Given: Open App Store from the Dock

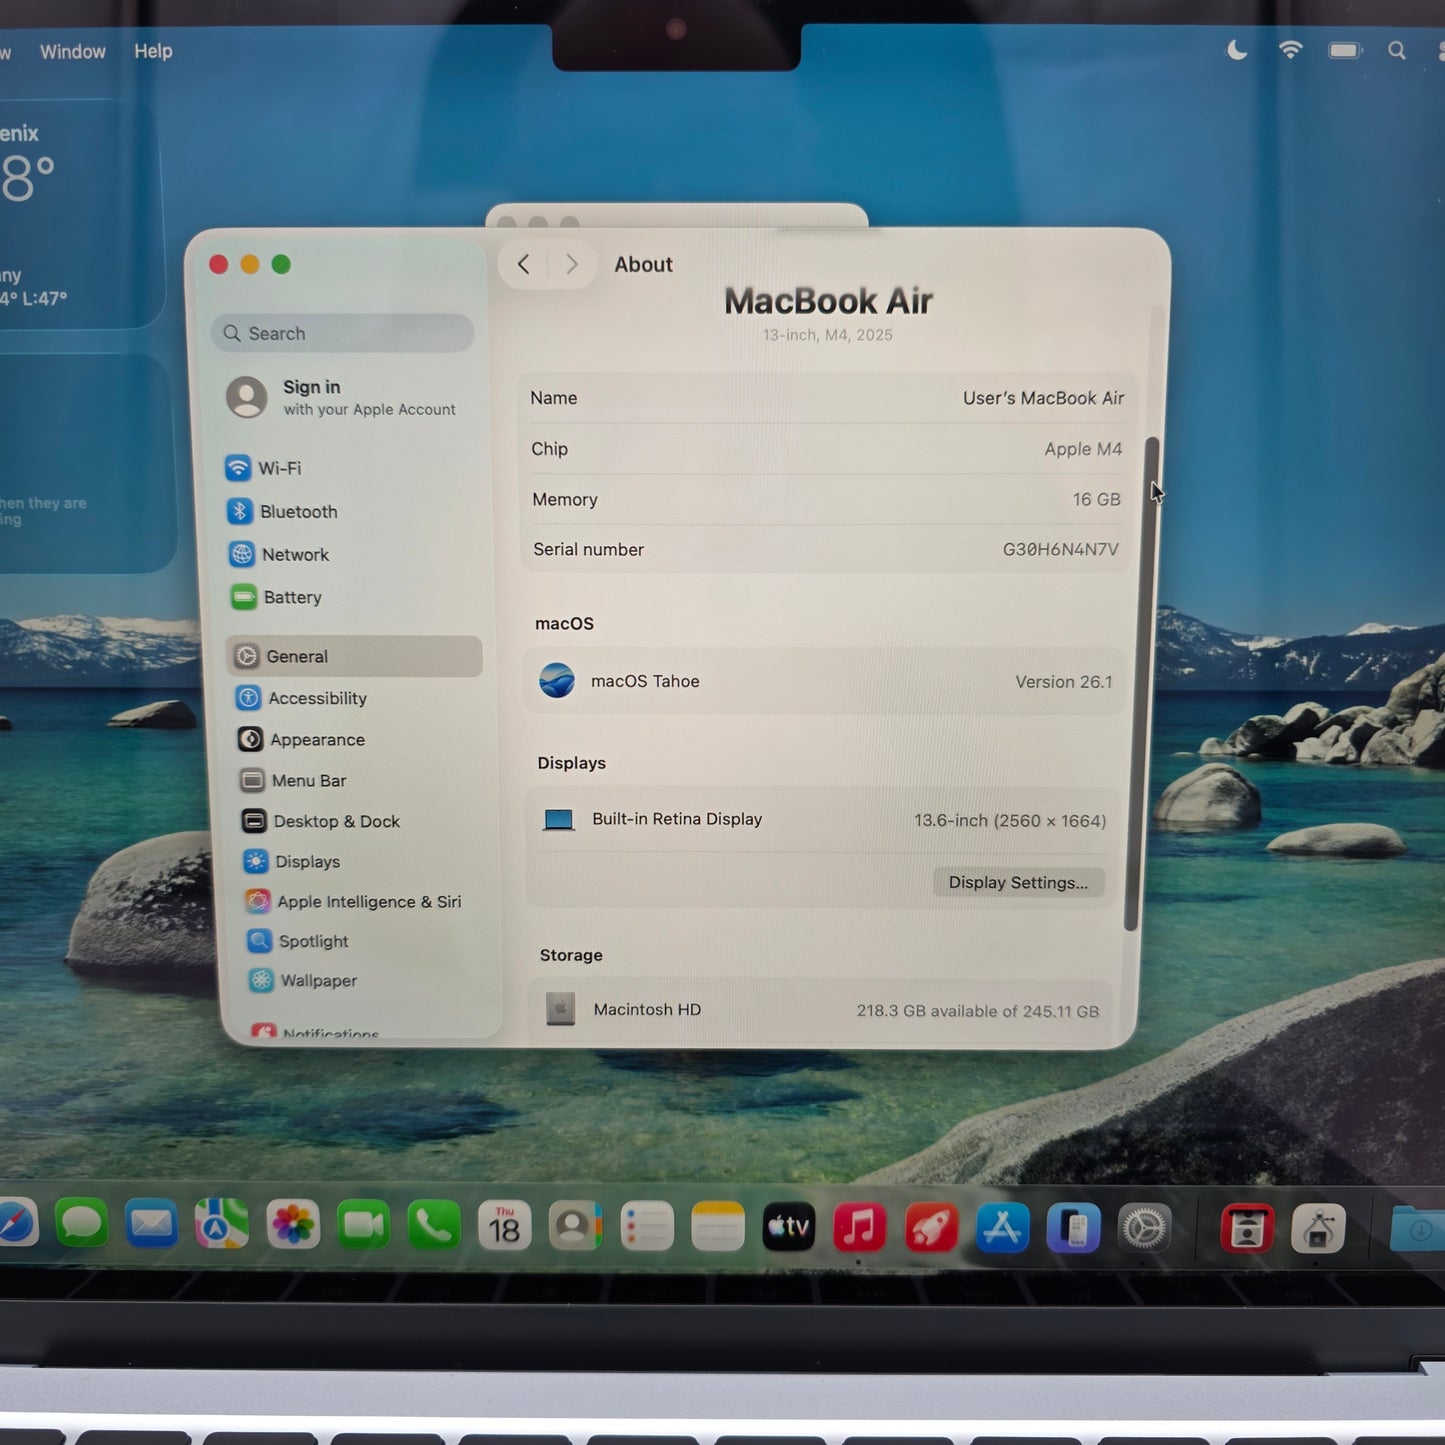Looking at the screenshot, I should click(x=1002, y=1227).
